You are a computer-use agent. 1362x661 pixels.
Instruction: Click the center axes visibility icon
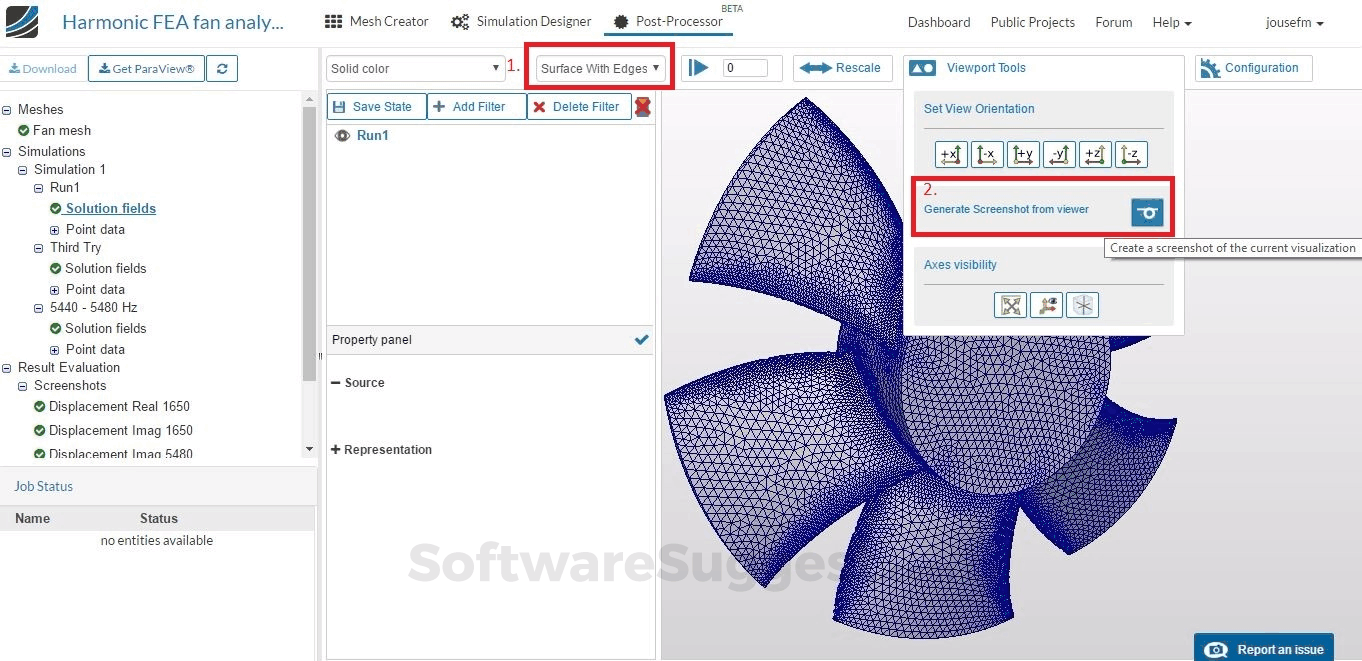1082,305
